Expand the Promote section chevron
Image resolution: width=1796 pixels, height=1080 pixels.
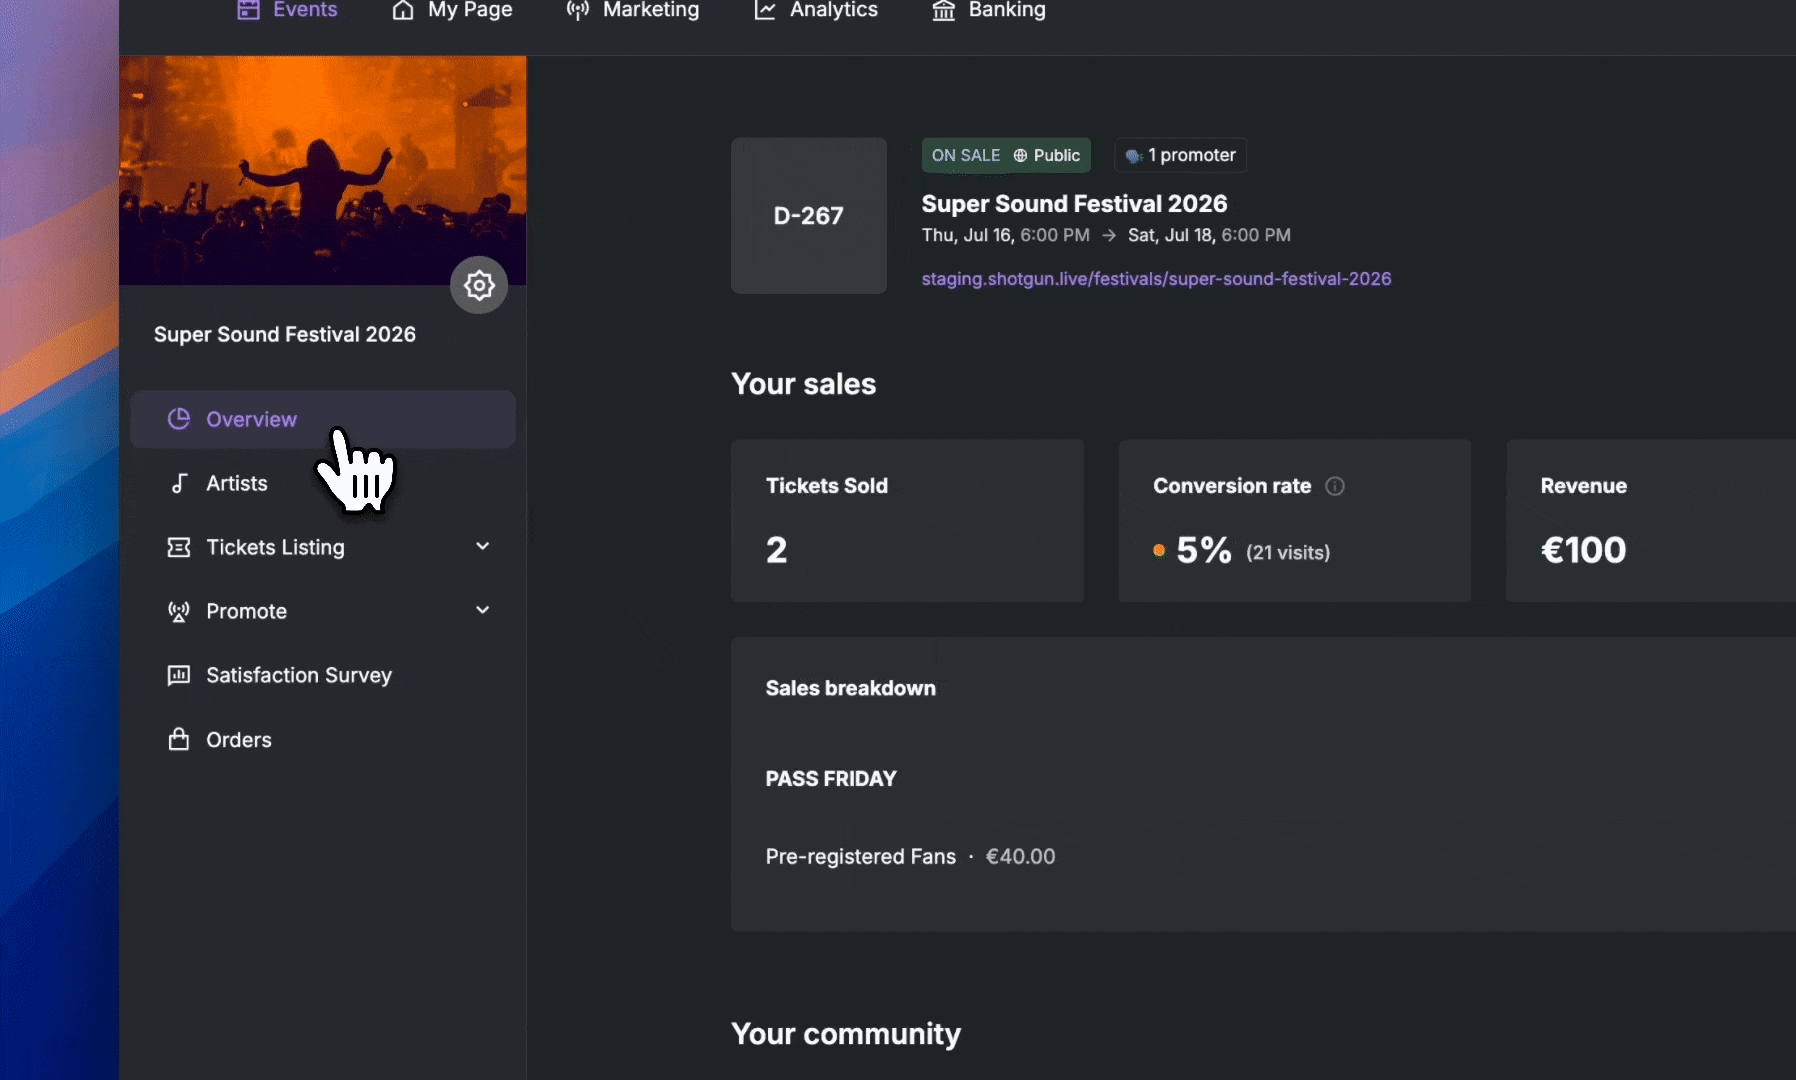[483, 610]
